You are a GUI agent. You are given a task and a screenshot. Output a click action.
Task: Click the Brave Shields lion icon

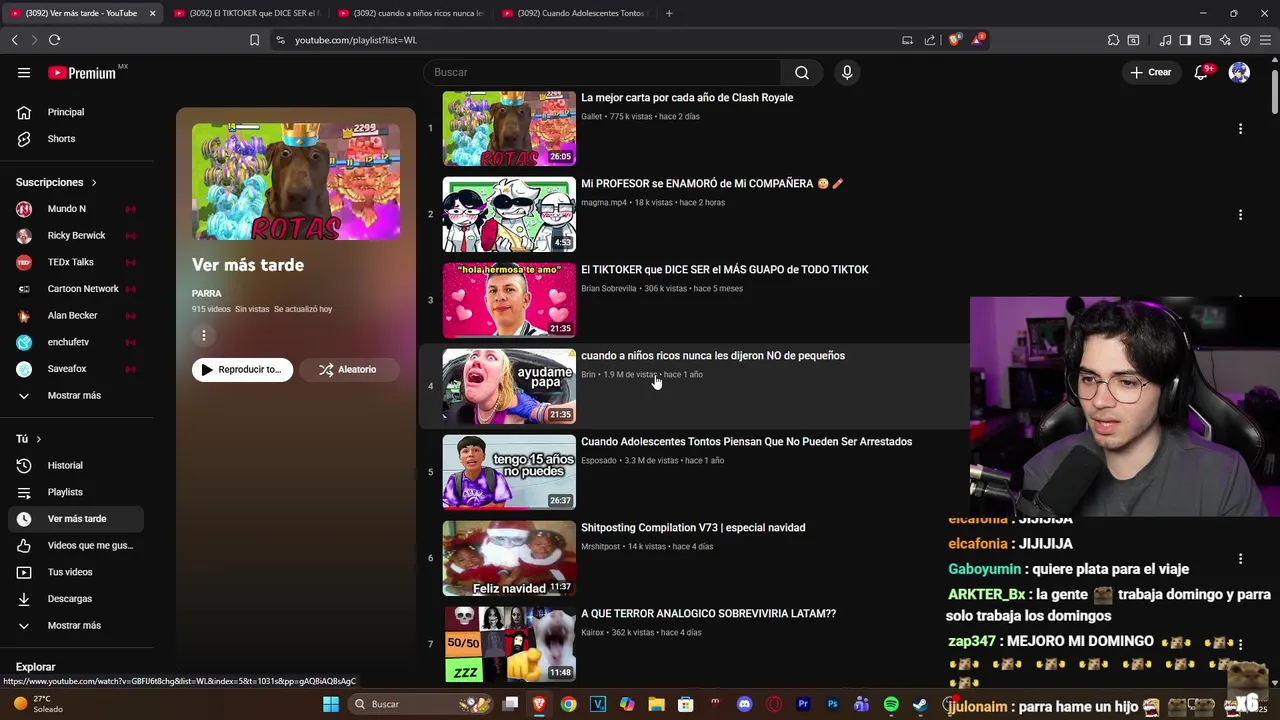953,40
